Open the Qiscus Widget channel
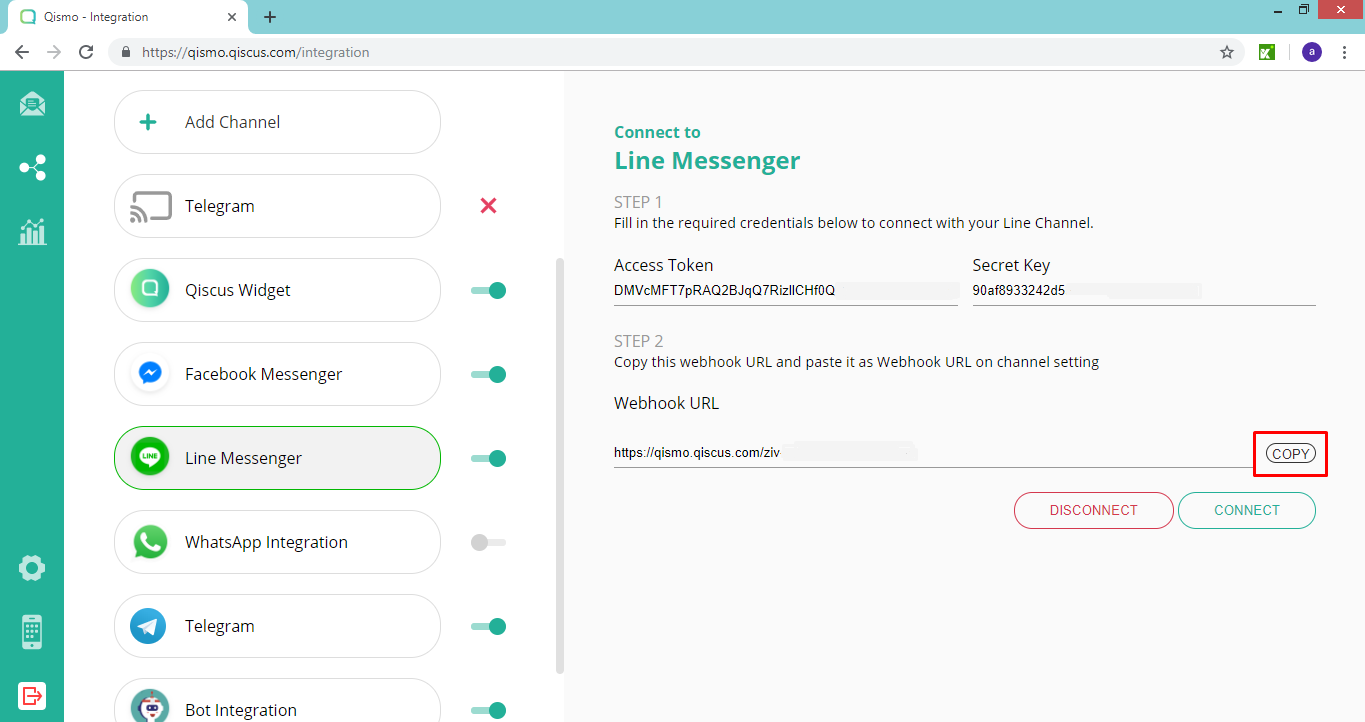Screen dimensions: 1365x722 click(277, 290)
